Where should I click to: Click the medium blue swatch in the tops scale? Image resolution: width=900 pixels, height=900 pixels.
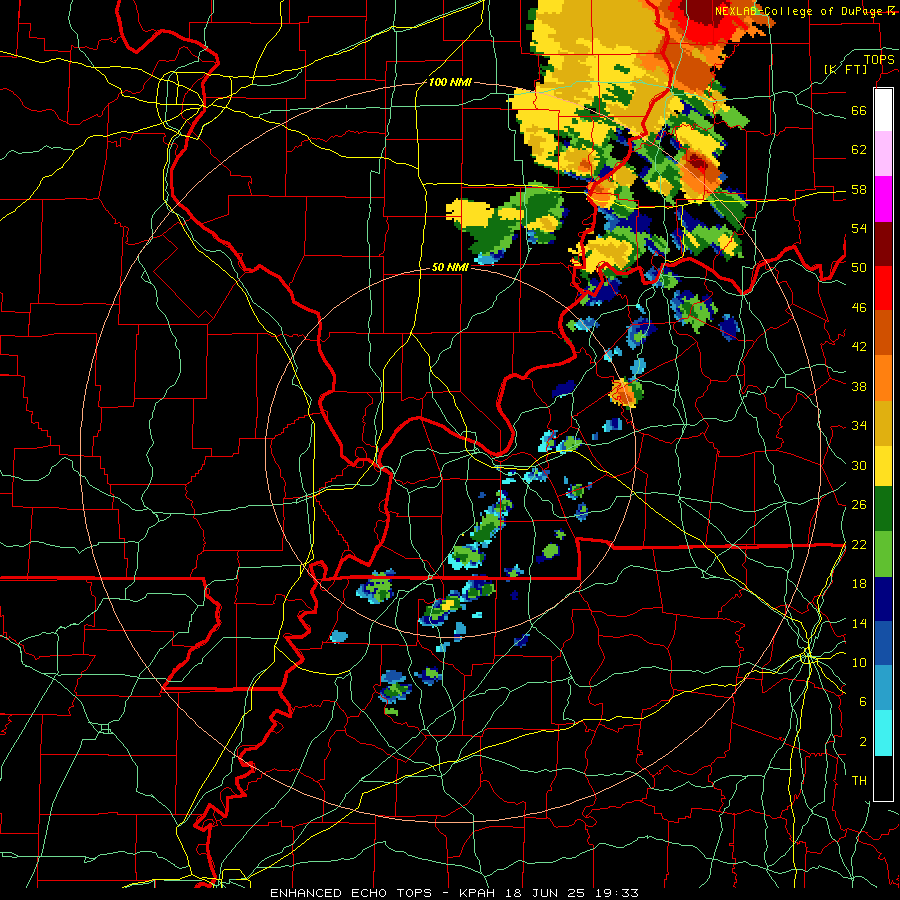click(x=883, y=643)
